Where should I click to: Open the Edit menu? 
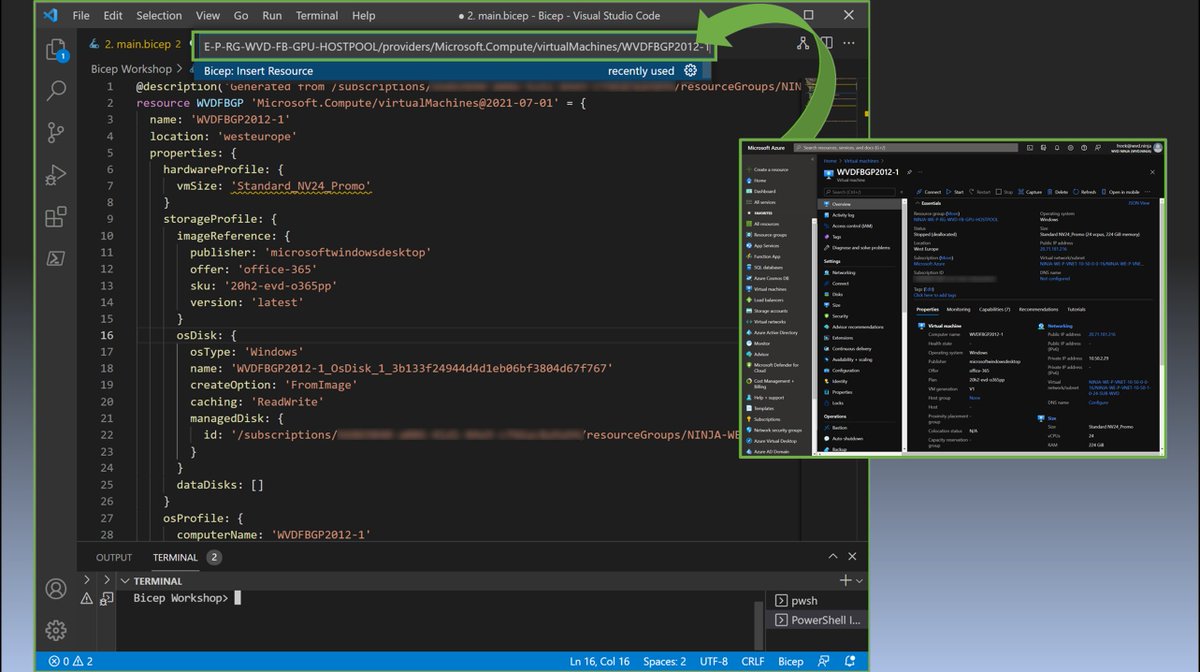click(x=113, y=16)
